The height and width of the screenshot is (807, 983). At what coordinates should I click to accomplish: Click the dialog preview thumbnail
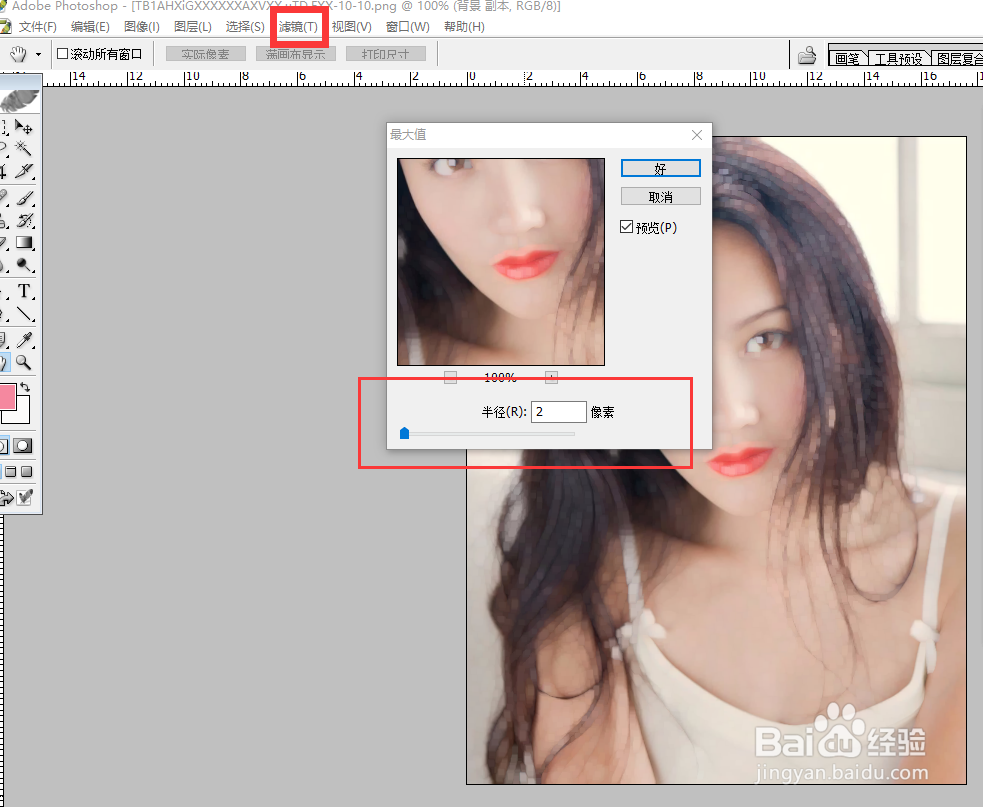(x=501, y=261)
